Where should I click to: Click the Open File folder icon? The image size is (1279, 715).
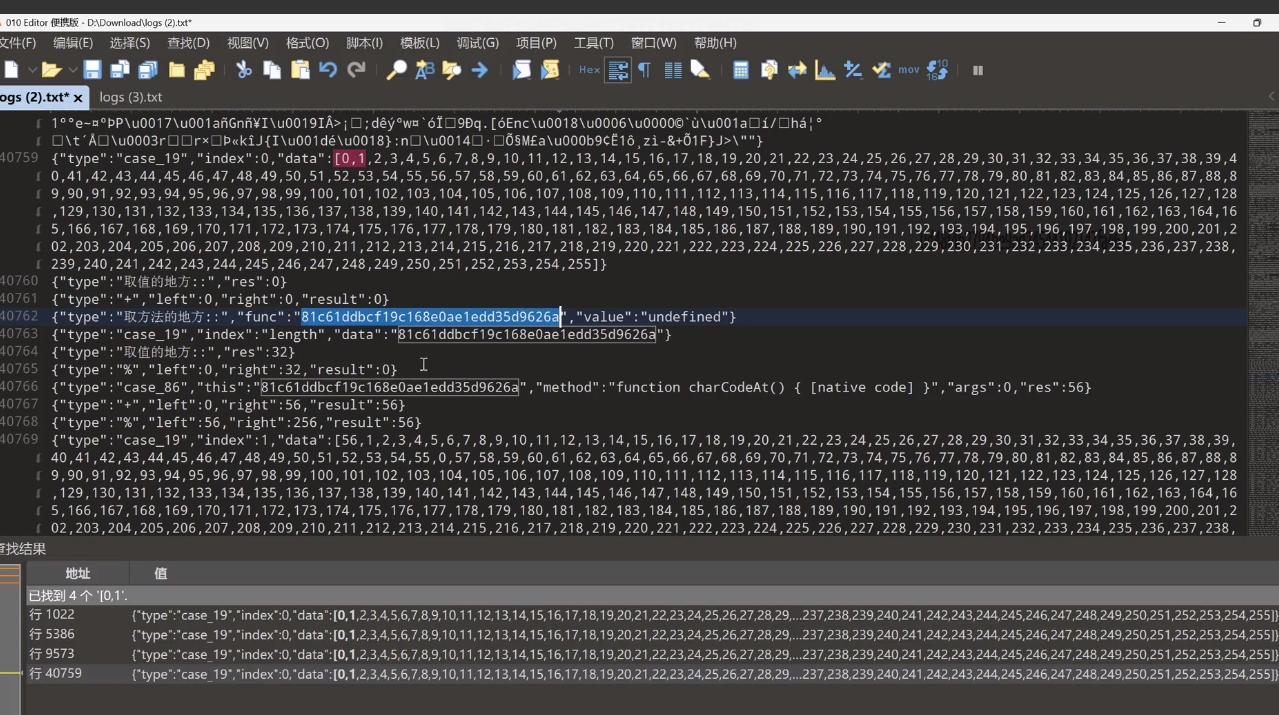click(x=50, y=70)
